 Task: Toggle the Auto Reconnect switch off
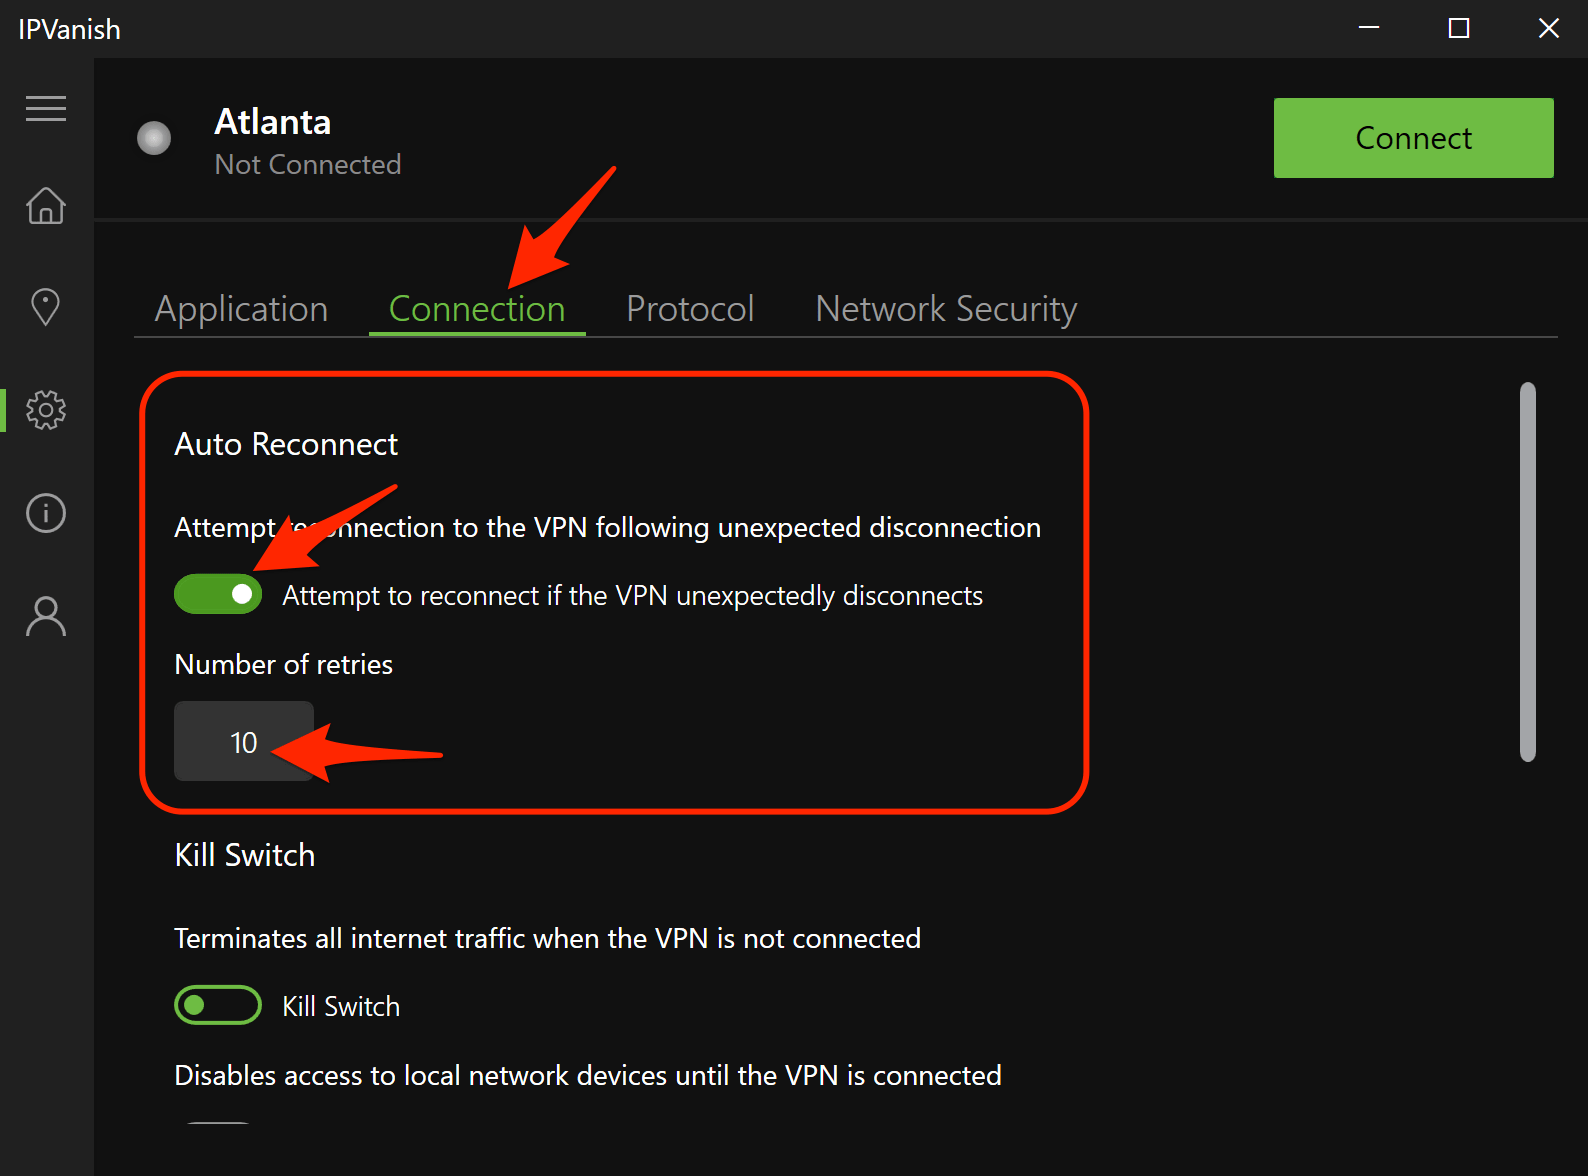(218, 594)
